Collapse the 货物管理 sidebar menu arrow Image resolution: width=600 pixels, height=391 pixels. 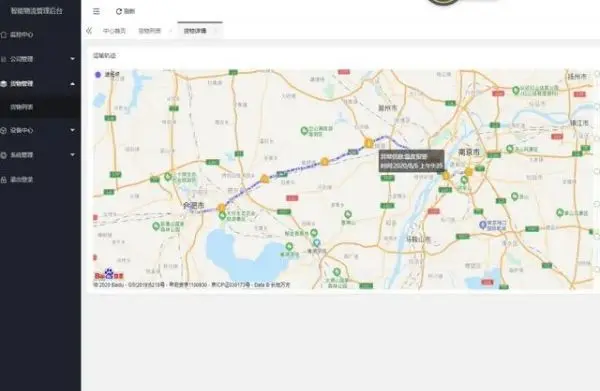pos(73,83)
